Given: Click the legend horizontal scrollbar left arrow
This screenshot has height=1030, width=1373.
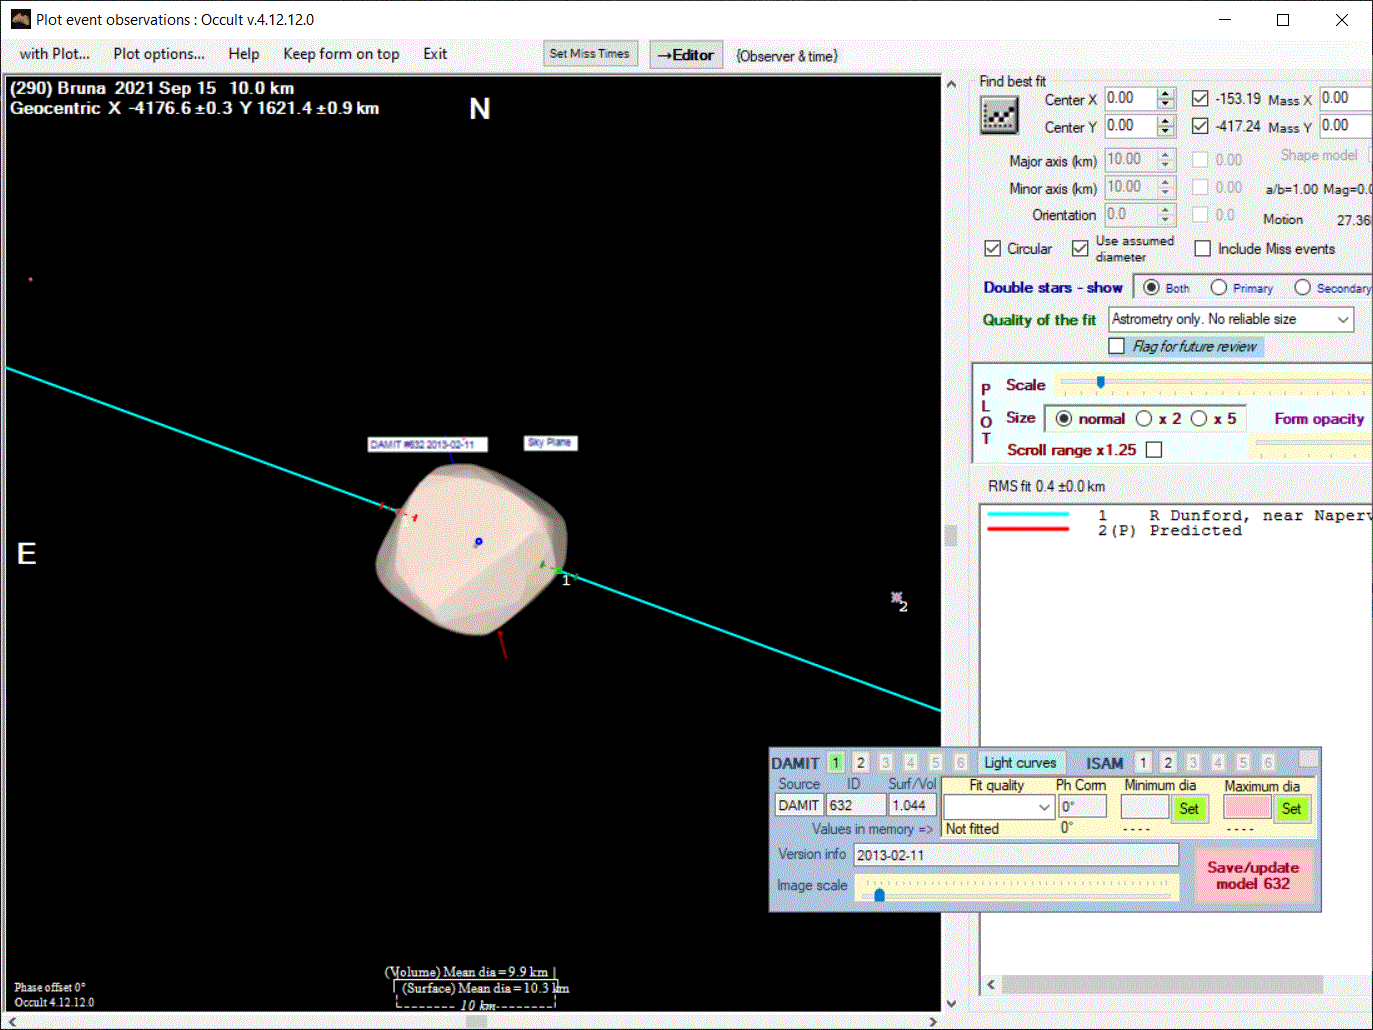Looking at the screenshot, I should pyautogui.click(x=991, y=984).
